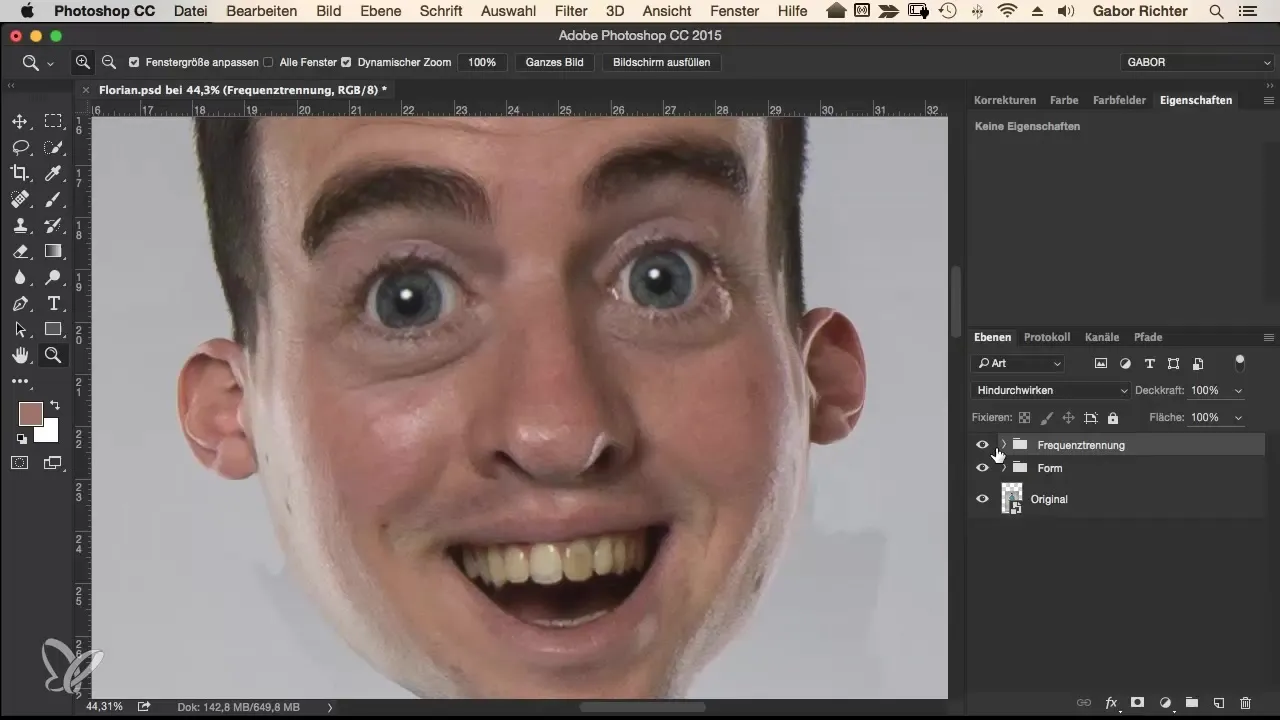
Task: Select the Lasso tool
Action: (x=20, y=148)
